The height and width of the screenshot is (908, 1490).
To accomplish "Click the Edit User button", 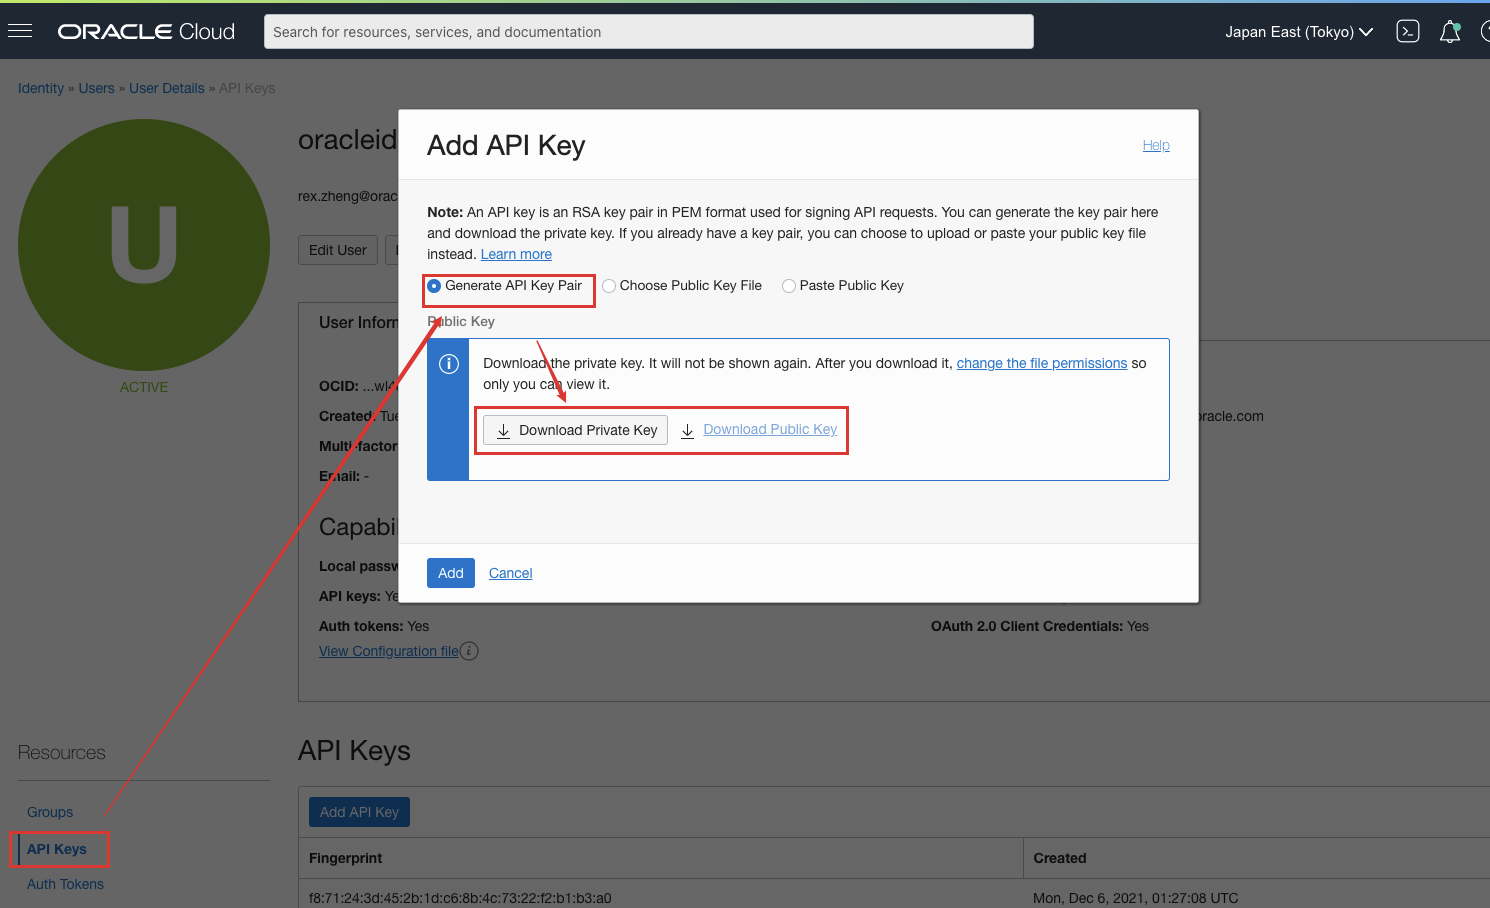I will 338,250.
